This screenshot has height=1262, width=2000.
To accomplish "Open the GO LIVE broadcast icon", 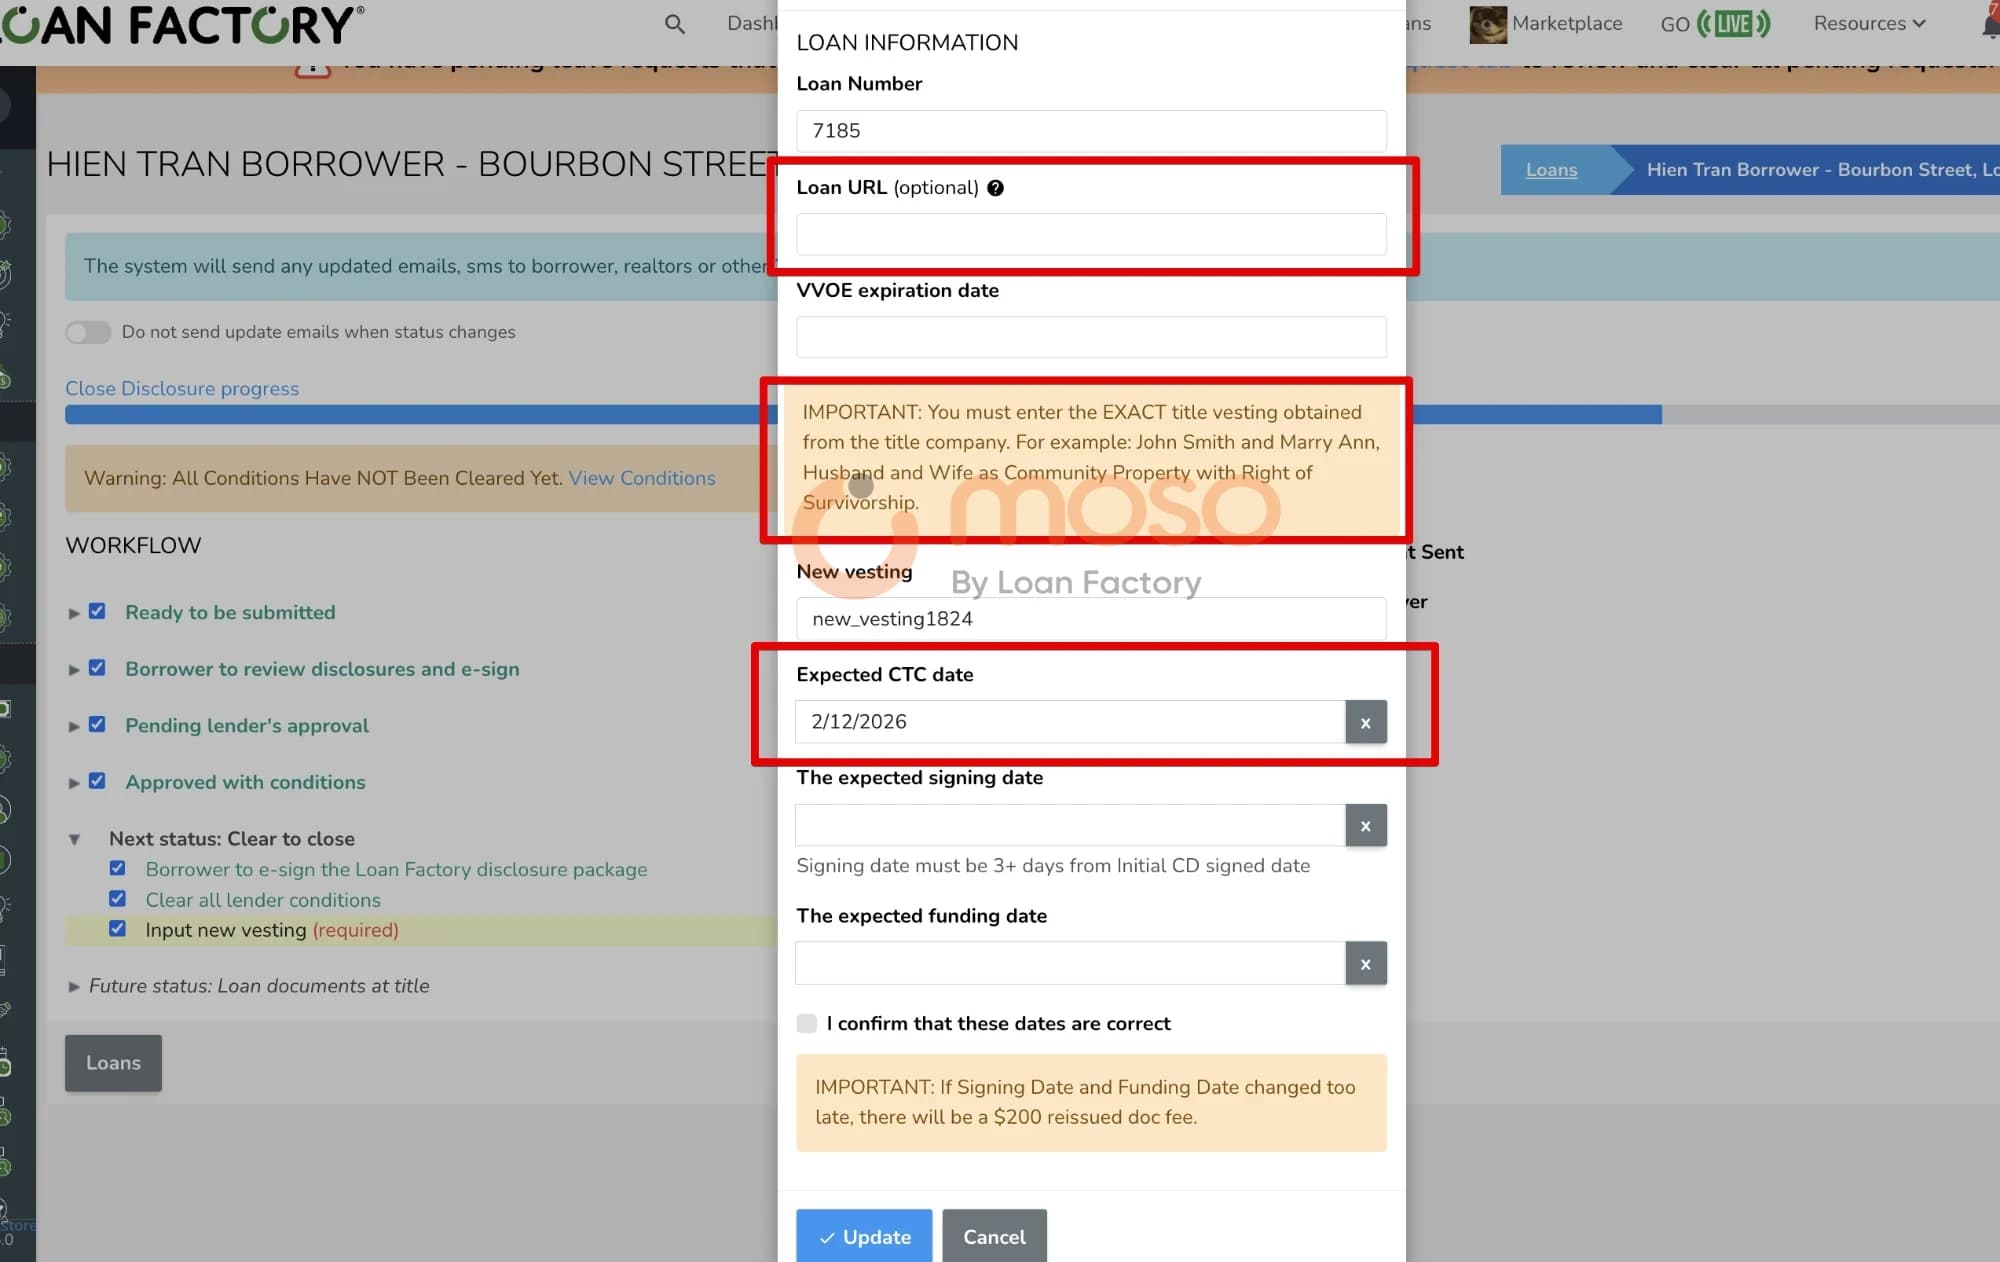I will click(1733, 24).
